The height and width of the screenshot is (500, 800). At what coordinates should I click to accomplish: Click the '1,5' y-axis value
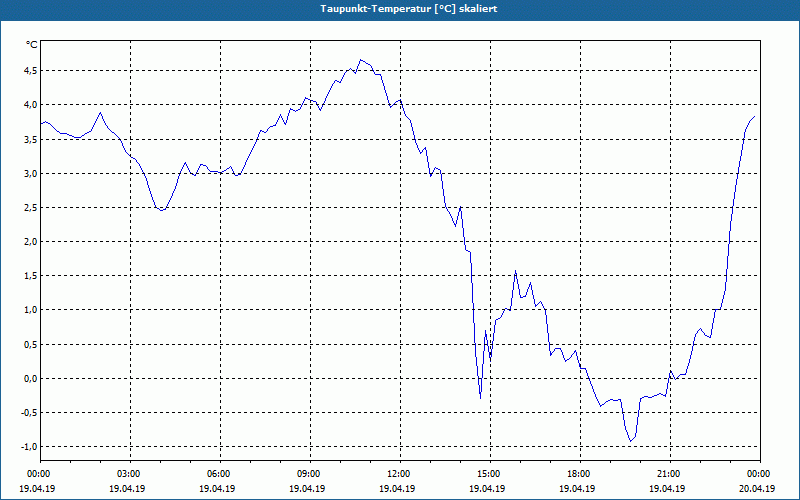click(32, 276)
